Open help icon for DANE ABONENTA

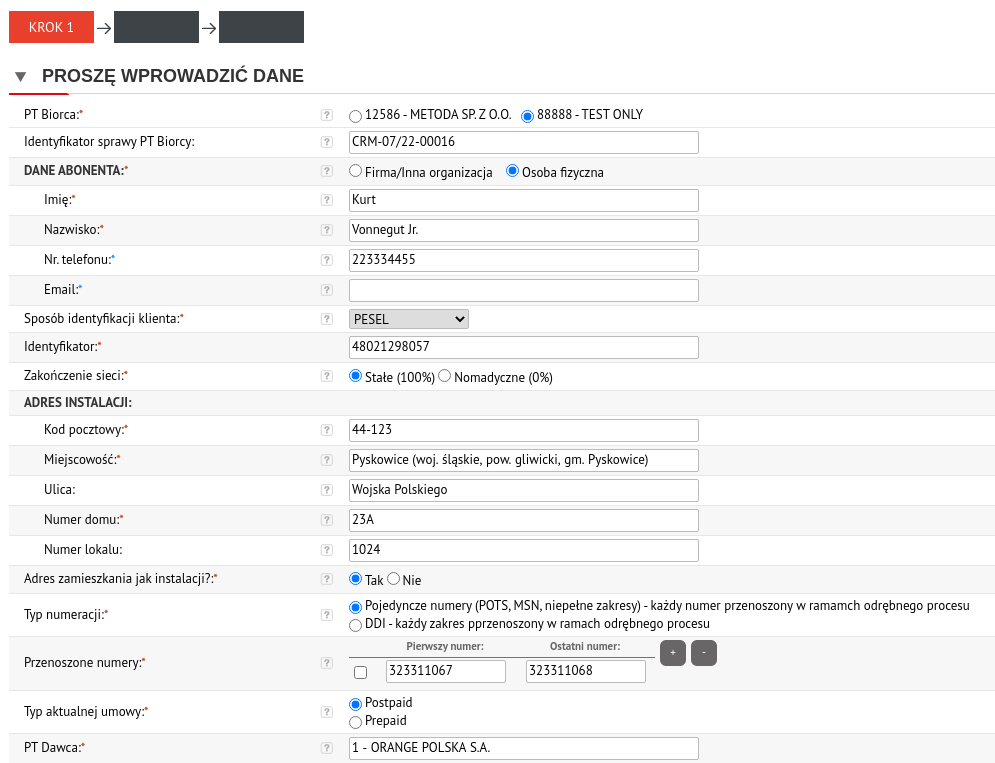(327, 171)
